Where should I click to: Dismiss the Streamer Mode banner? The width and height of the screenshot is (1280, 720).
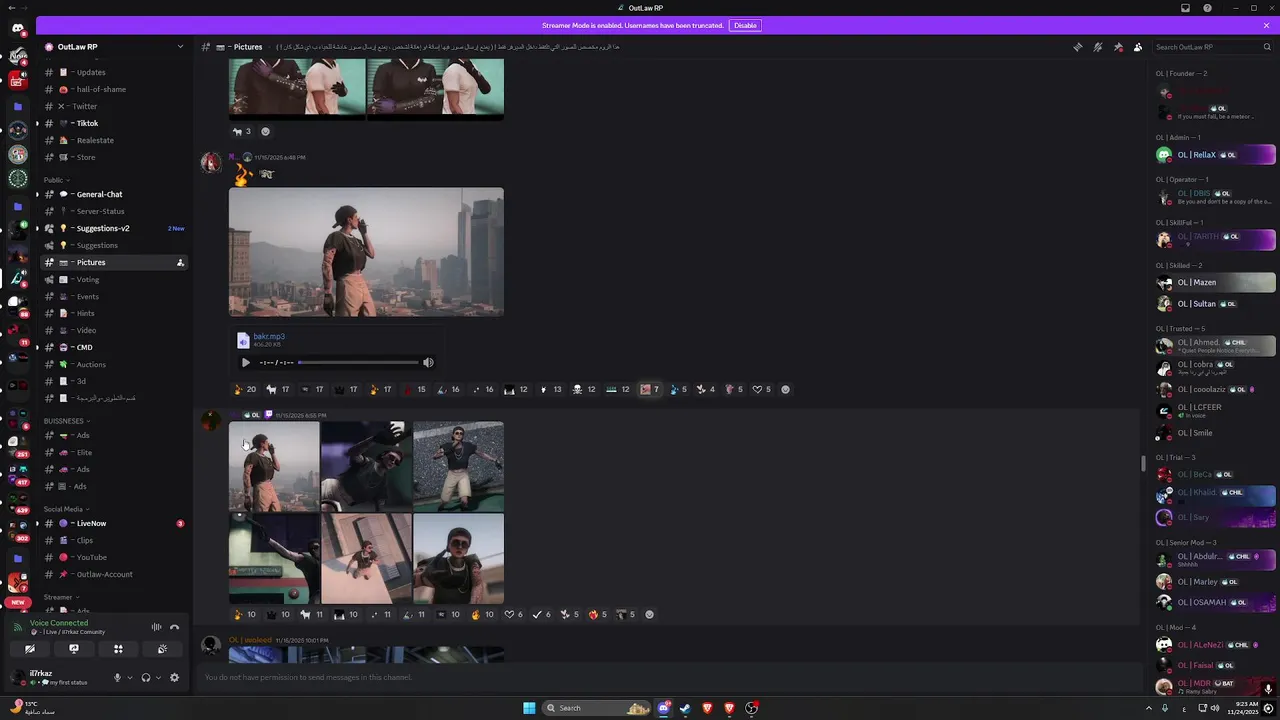click(x=1267, y=25)
